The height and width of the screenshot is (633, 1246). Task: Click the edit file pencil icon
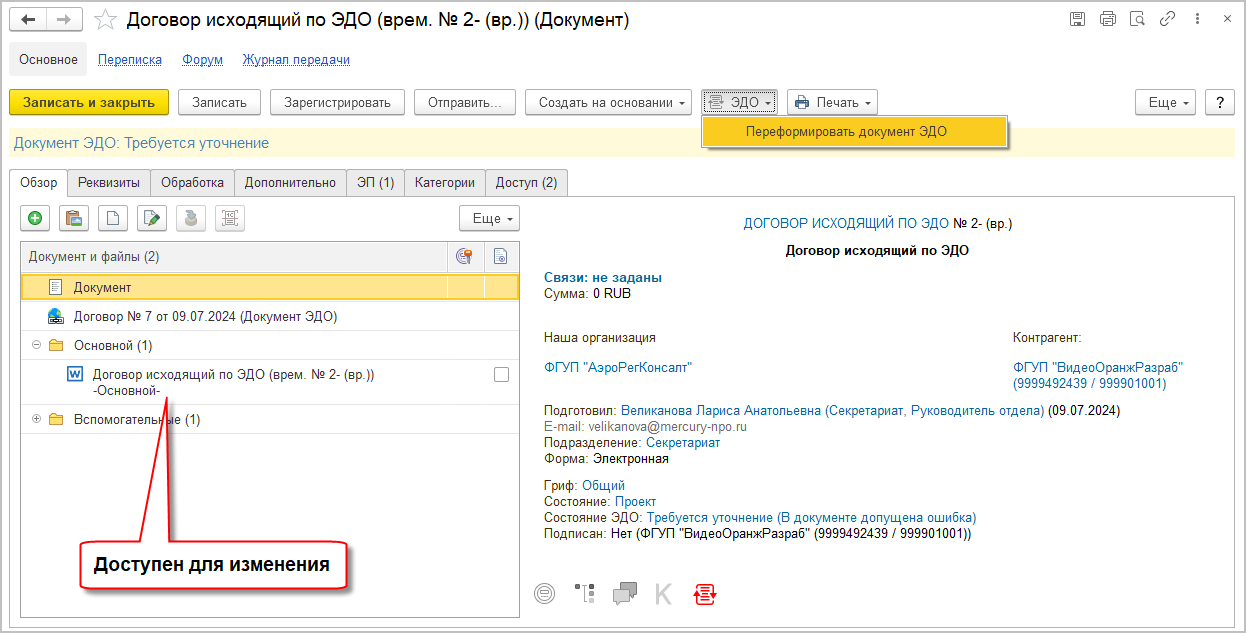[152, 218]
